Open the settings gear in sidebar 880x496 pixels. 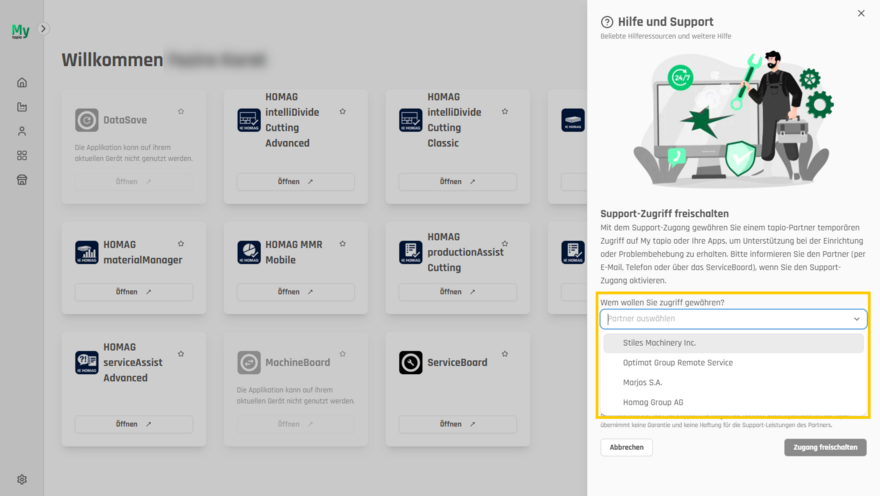(x=22, y=479)
